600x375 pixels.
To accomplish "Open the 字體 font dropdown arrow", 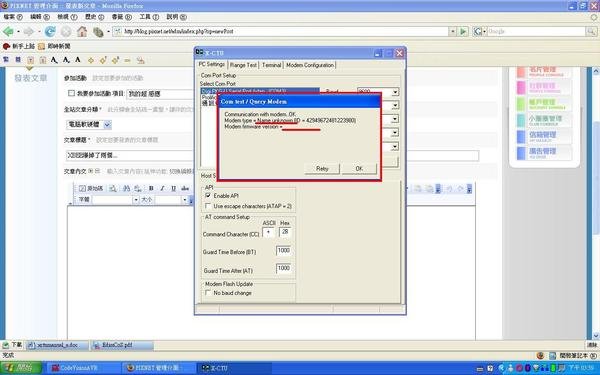I will point(135,200).
